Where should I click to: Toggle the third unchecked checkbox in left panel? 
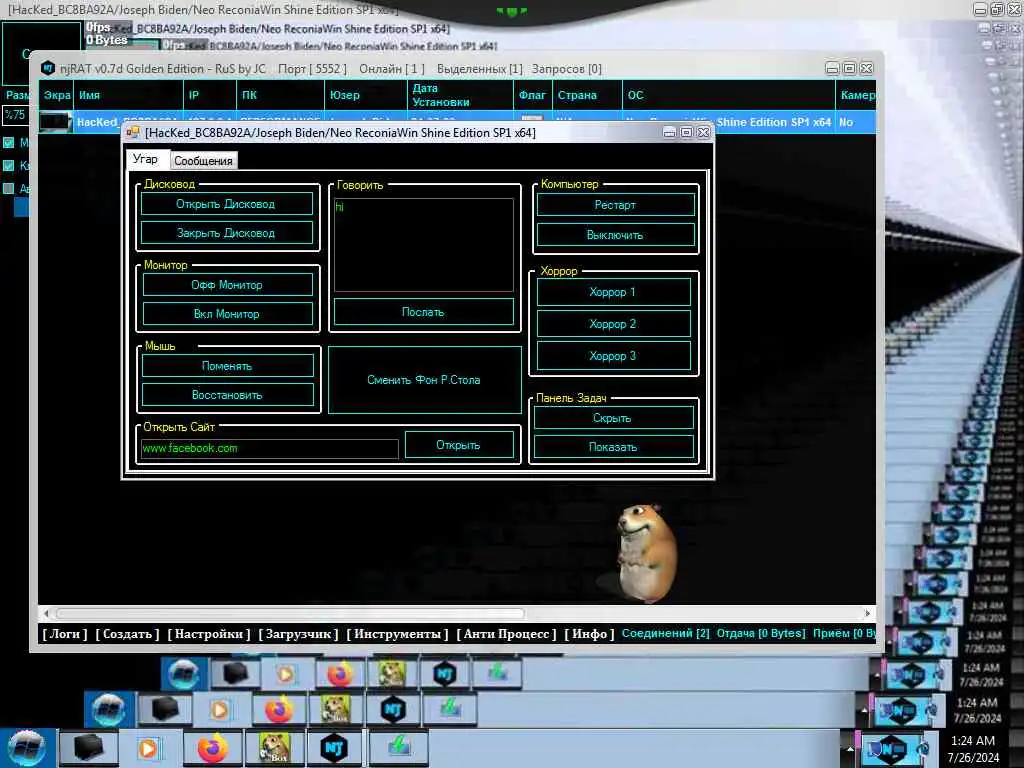[8, 188]
